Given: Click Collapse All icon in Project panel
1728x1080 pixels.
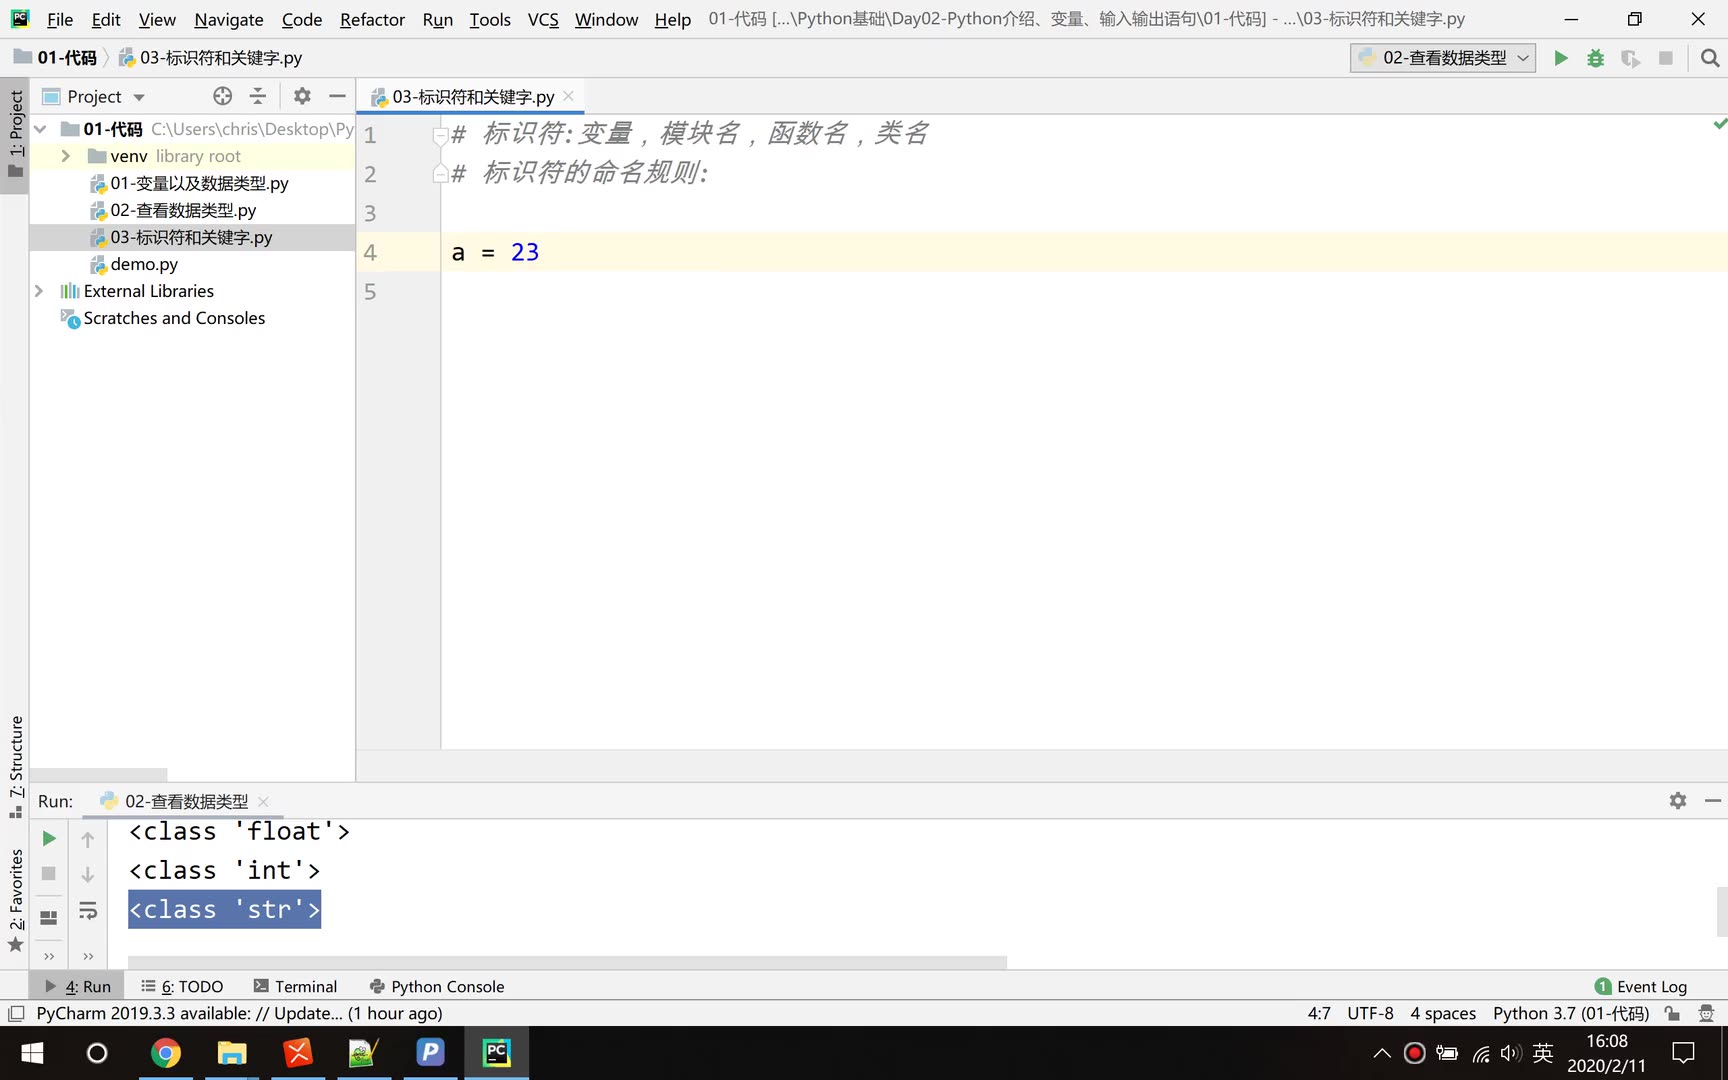Looking at the screenshot, I should (x=257, y=96).
